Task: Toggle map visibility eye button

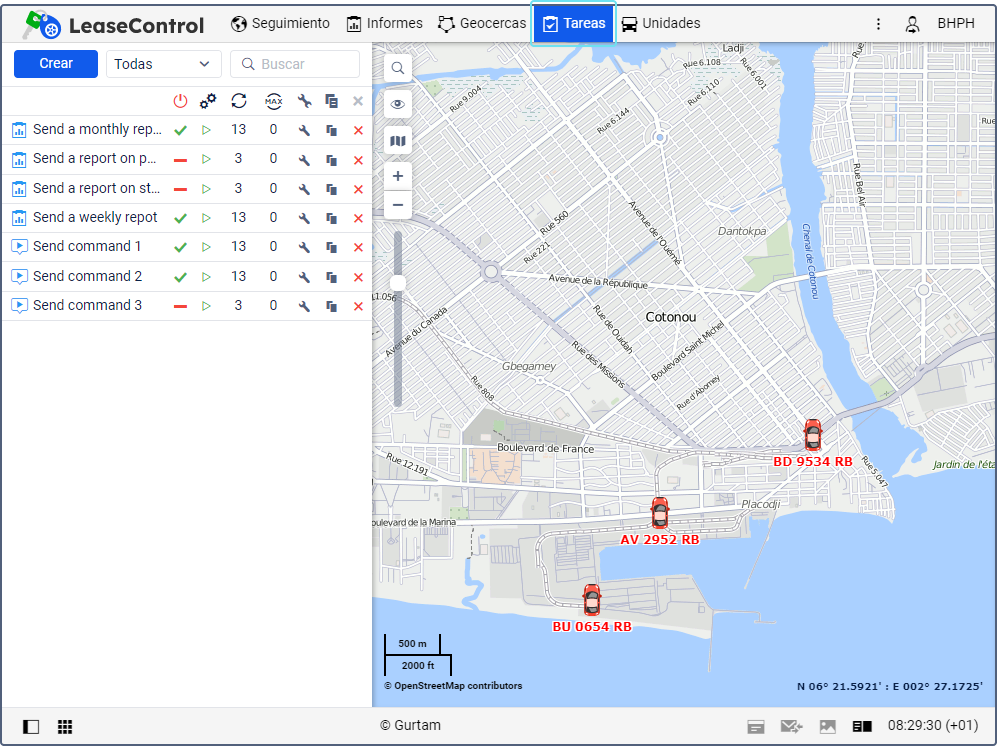Action: tap(398, 104)
